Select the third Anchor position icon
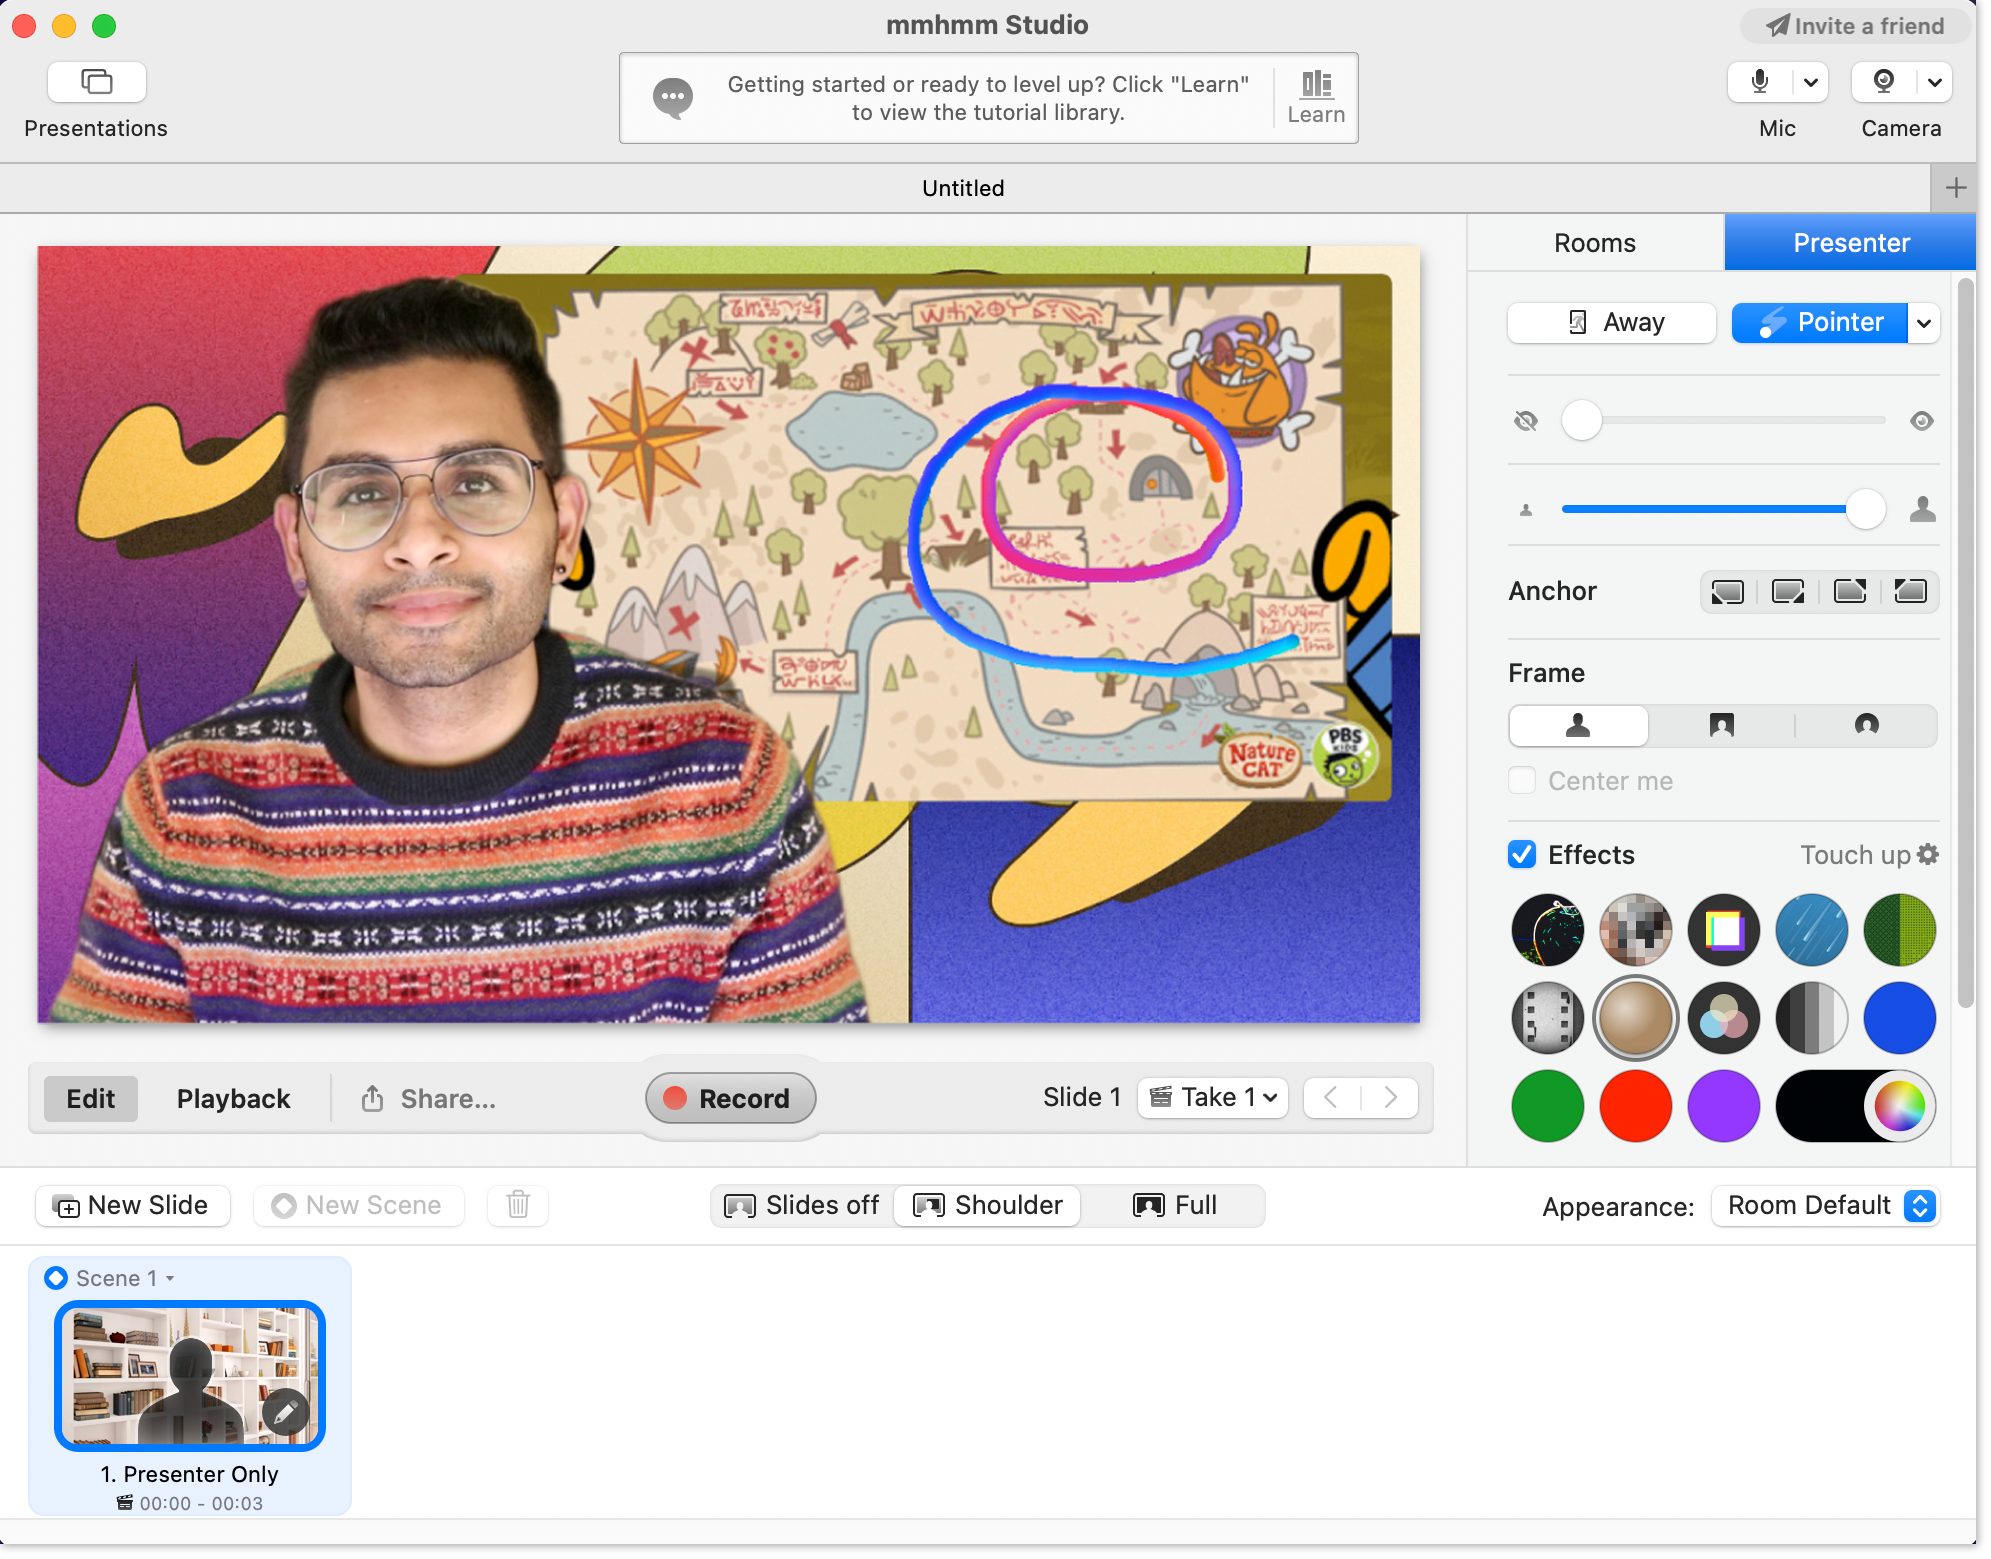The image size is (1991, 1559). click(x=1849, y=592)
